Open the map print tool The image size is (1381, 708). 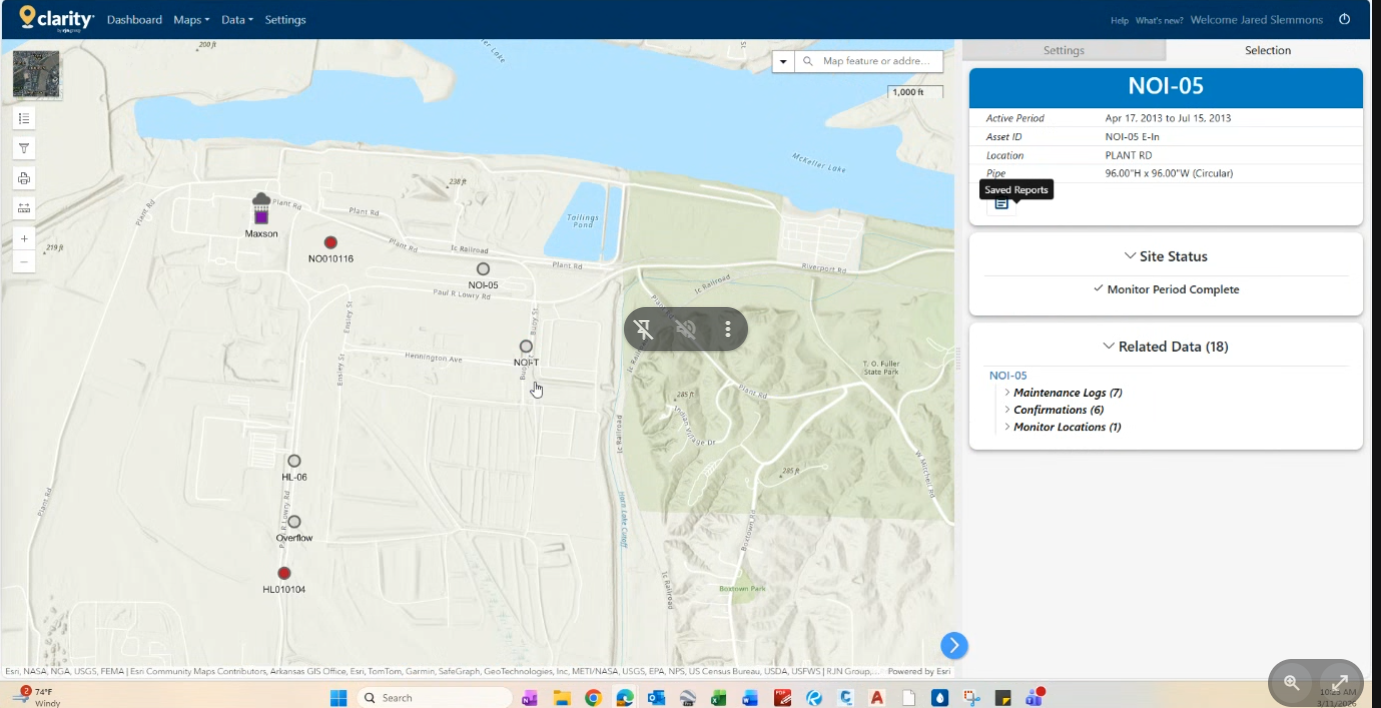24,178
